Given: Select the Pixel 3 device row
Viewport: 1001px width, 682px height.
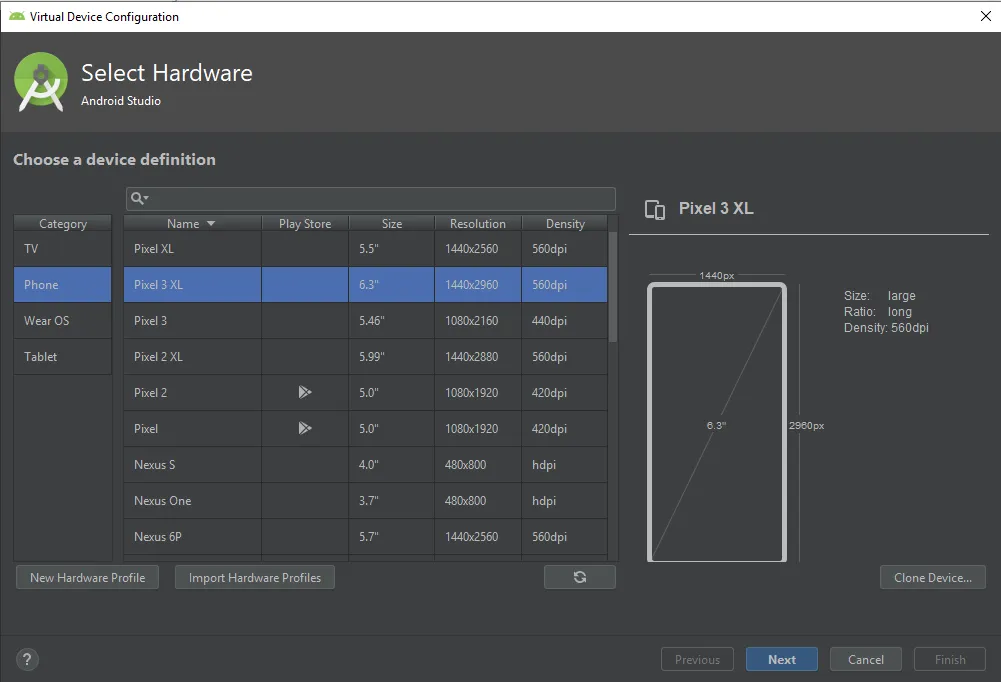Looking at the screenshot, I should pos(365,321).
